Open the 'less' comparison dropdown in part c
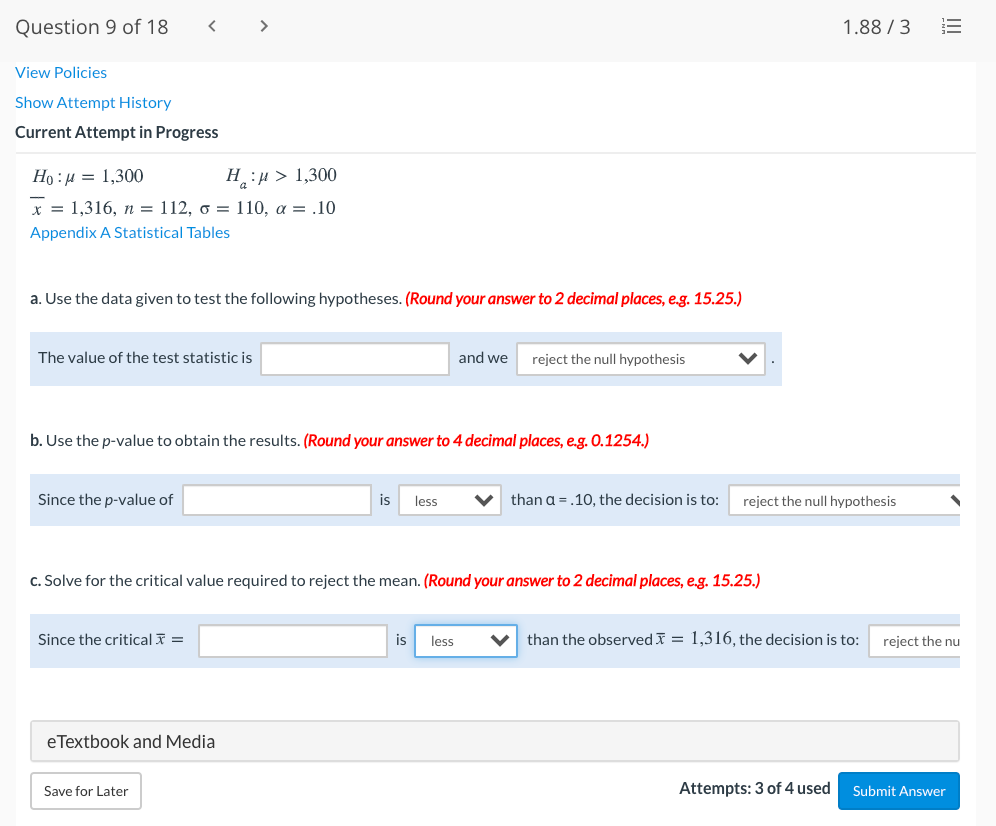Screen dimensions: 996x826 [x=465, y=640]
